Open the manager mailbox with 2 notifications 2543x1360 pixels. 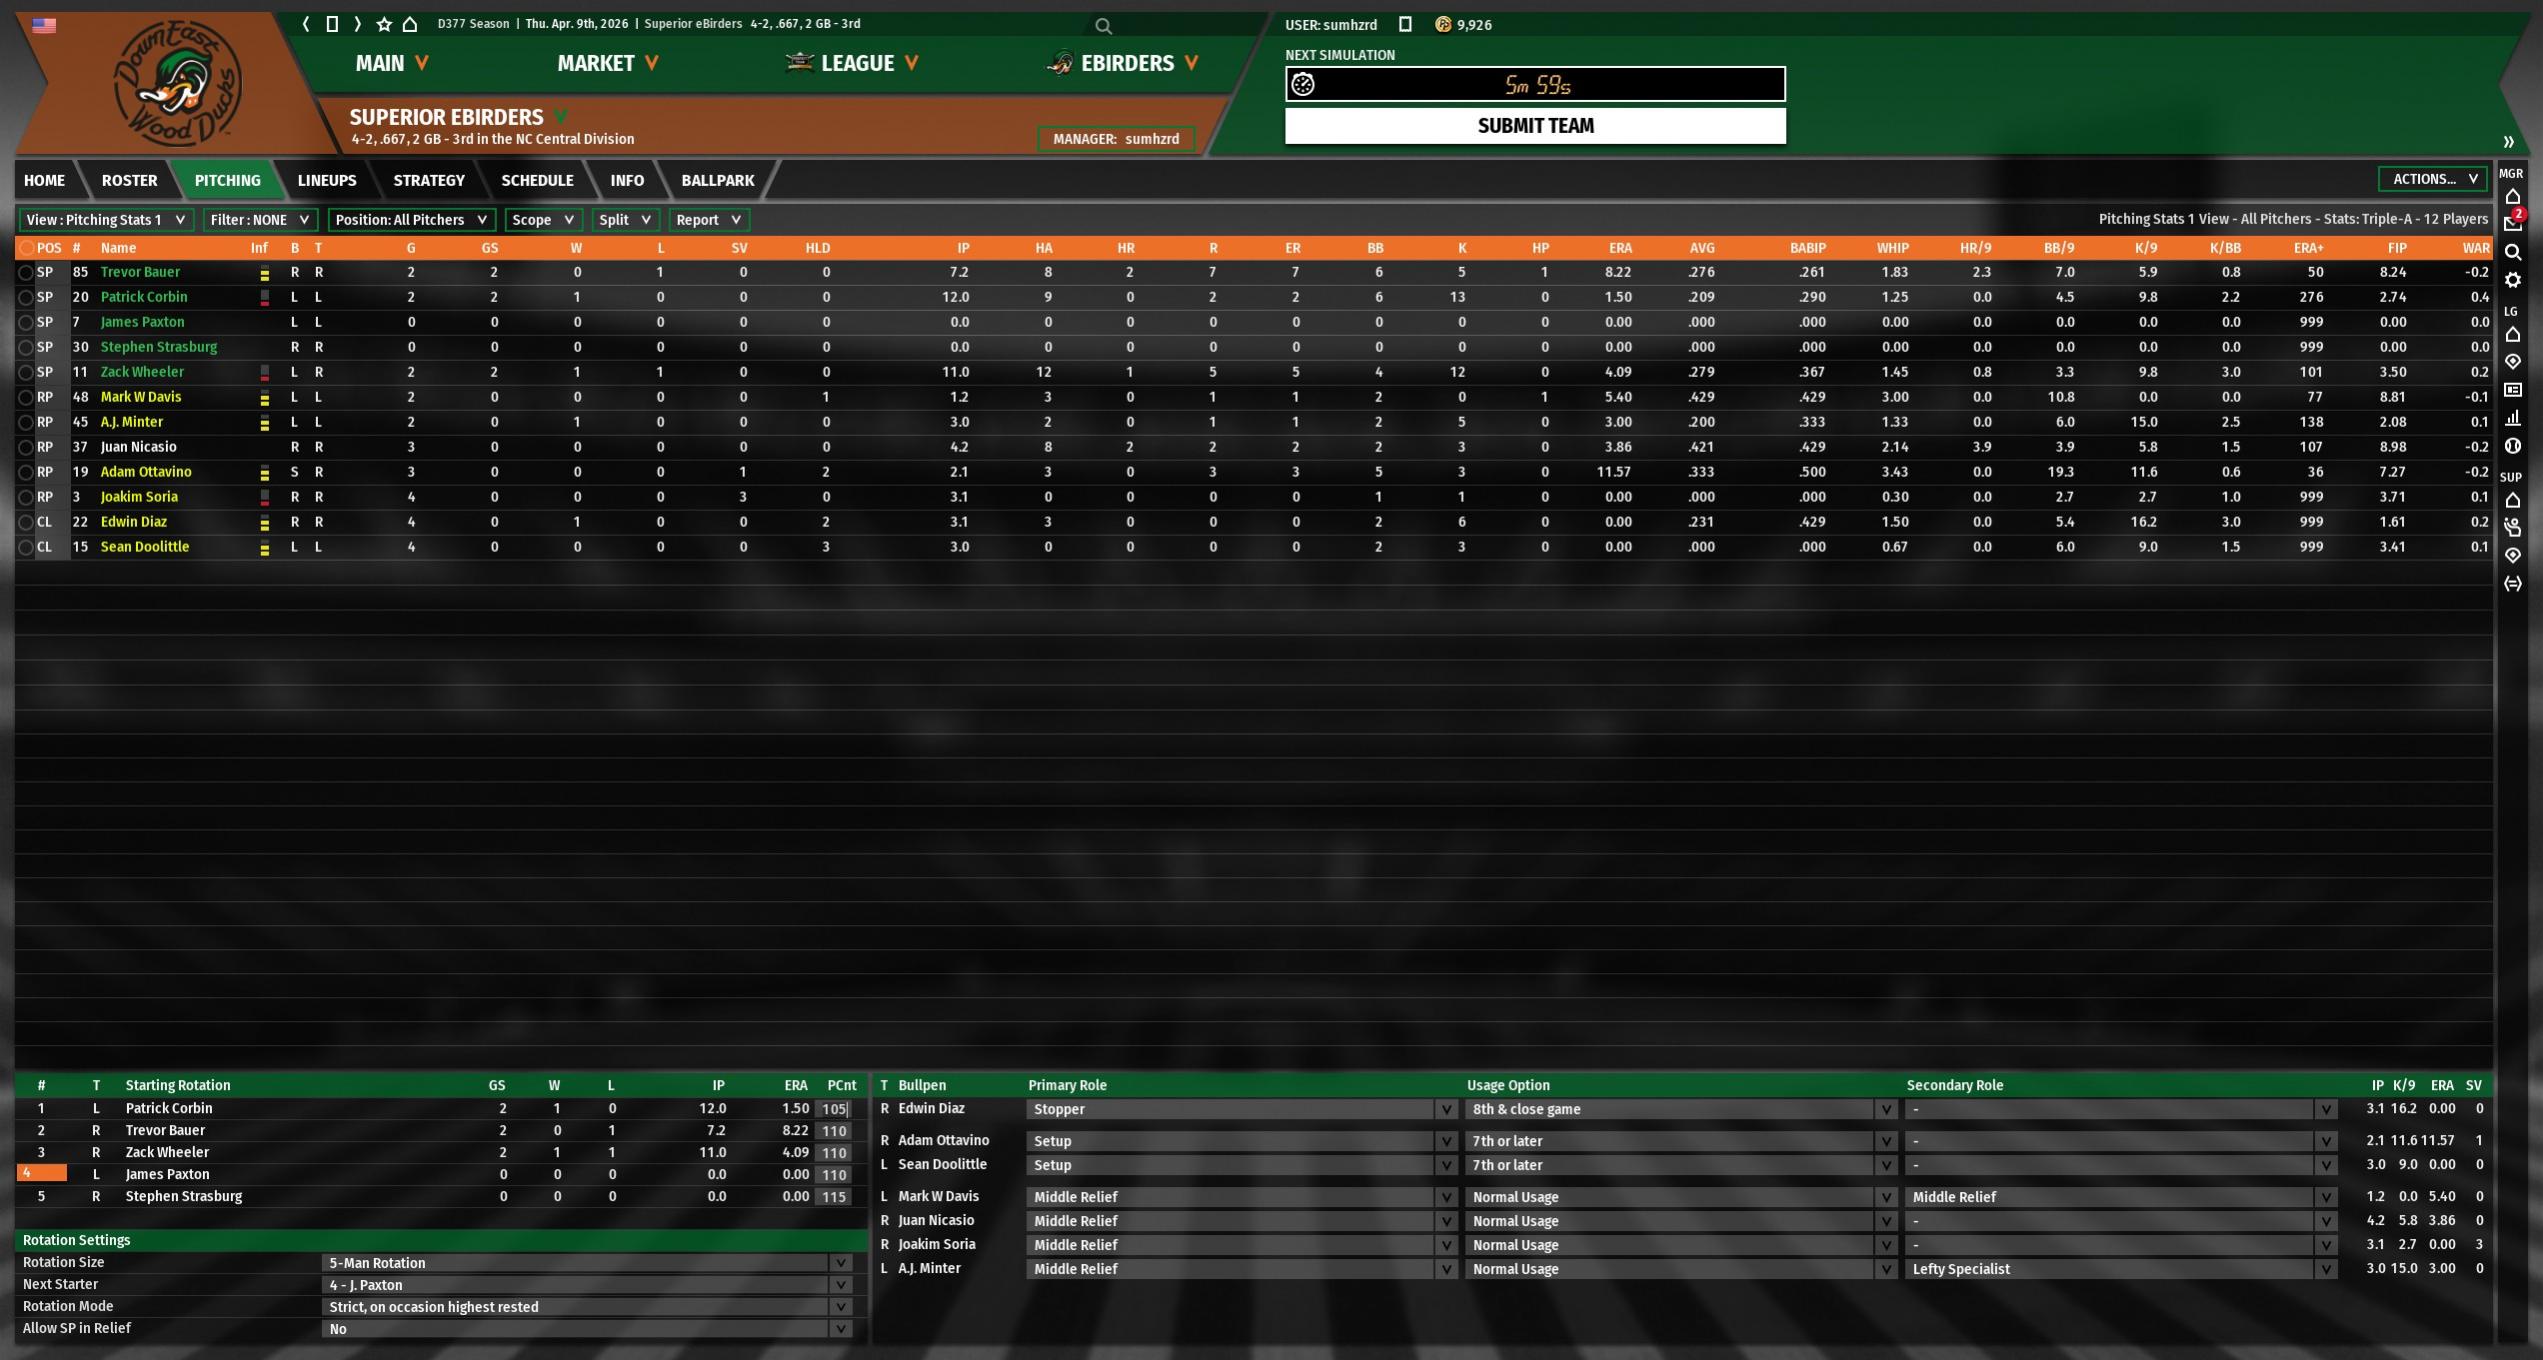pos(2512,223)
